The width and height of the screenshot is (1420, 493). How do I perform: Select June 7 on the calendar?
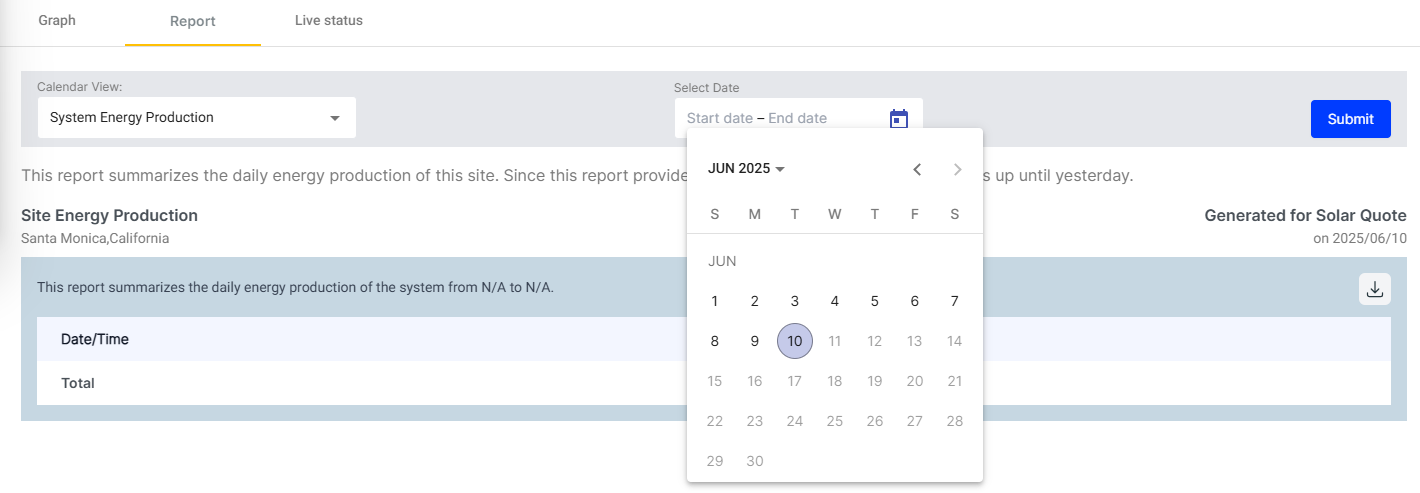click(x=955, y=301)
